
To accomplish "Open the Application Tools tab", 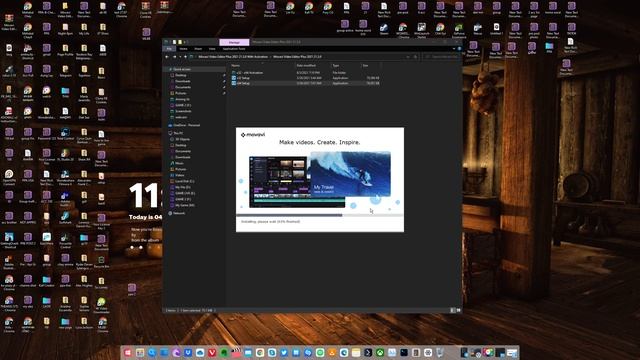I will tap(234, 49).
